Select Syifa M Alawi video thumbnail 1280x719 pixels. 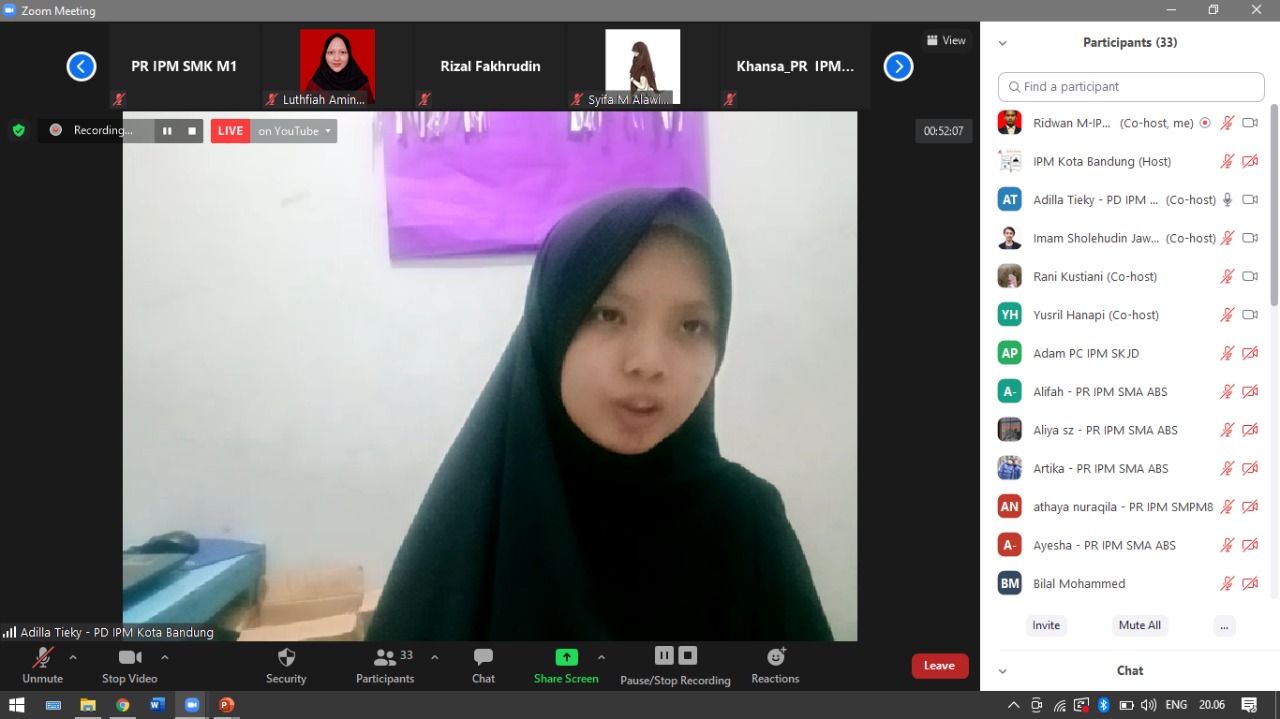pos(643,67)
